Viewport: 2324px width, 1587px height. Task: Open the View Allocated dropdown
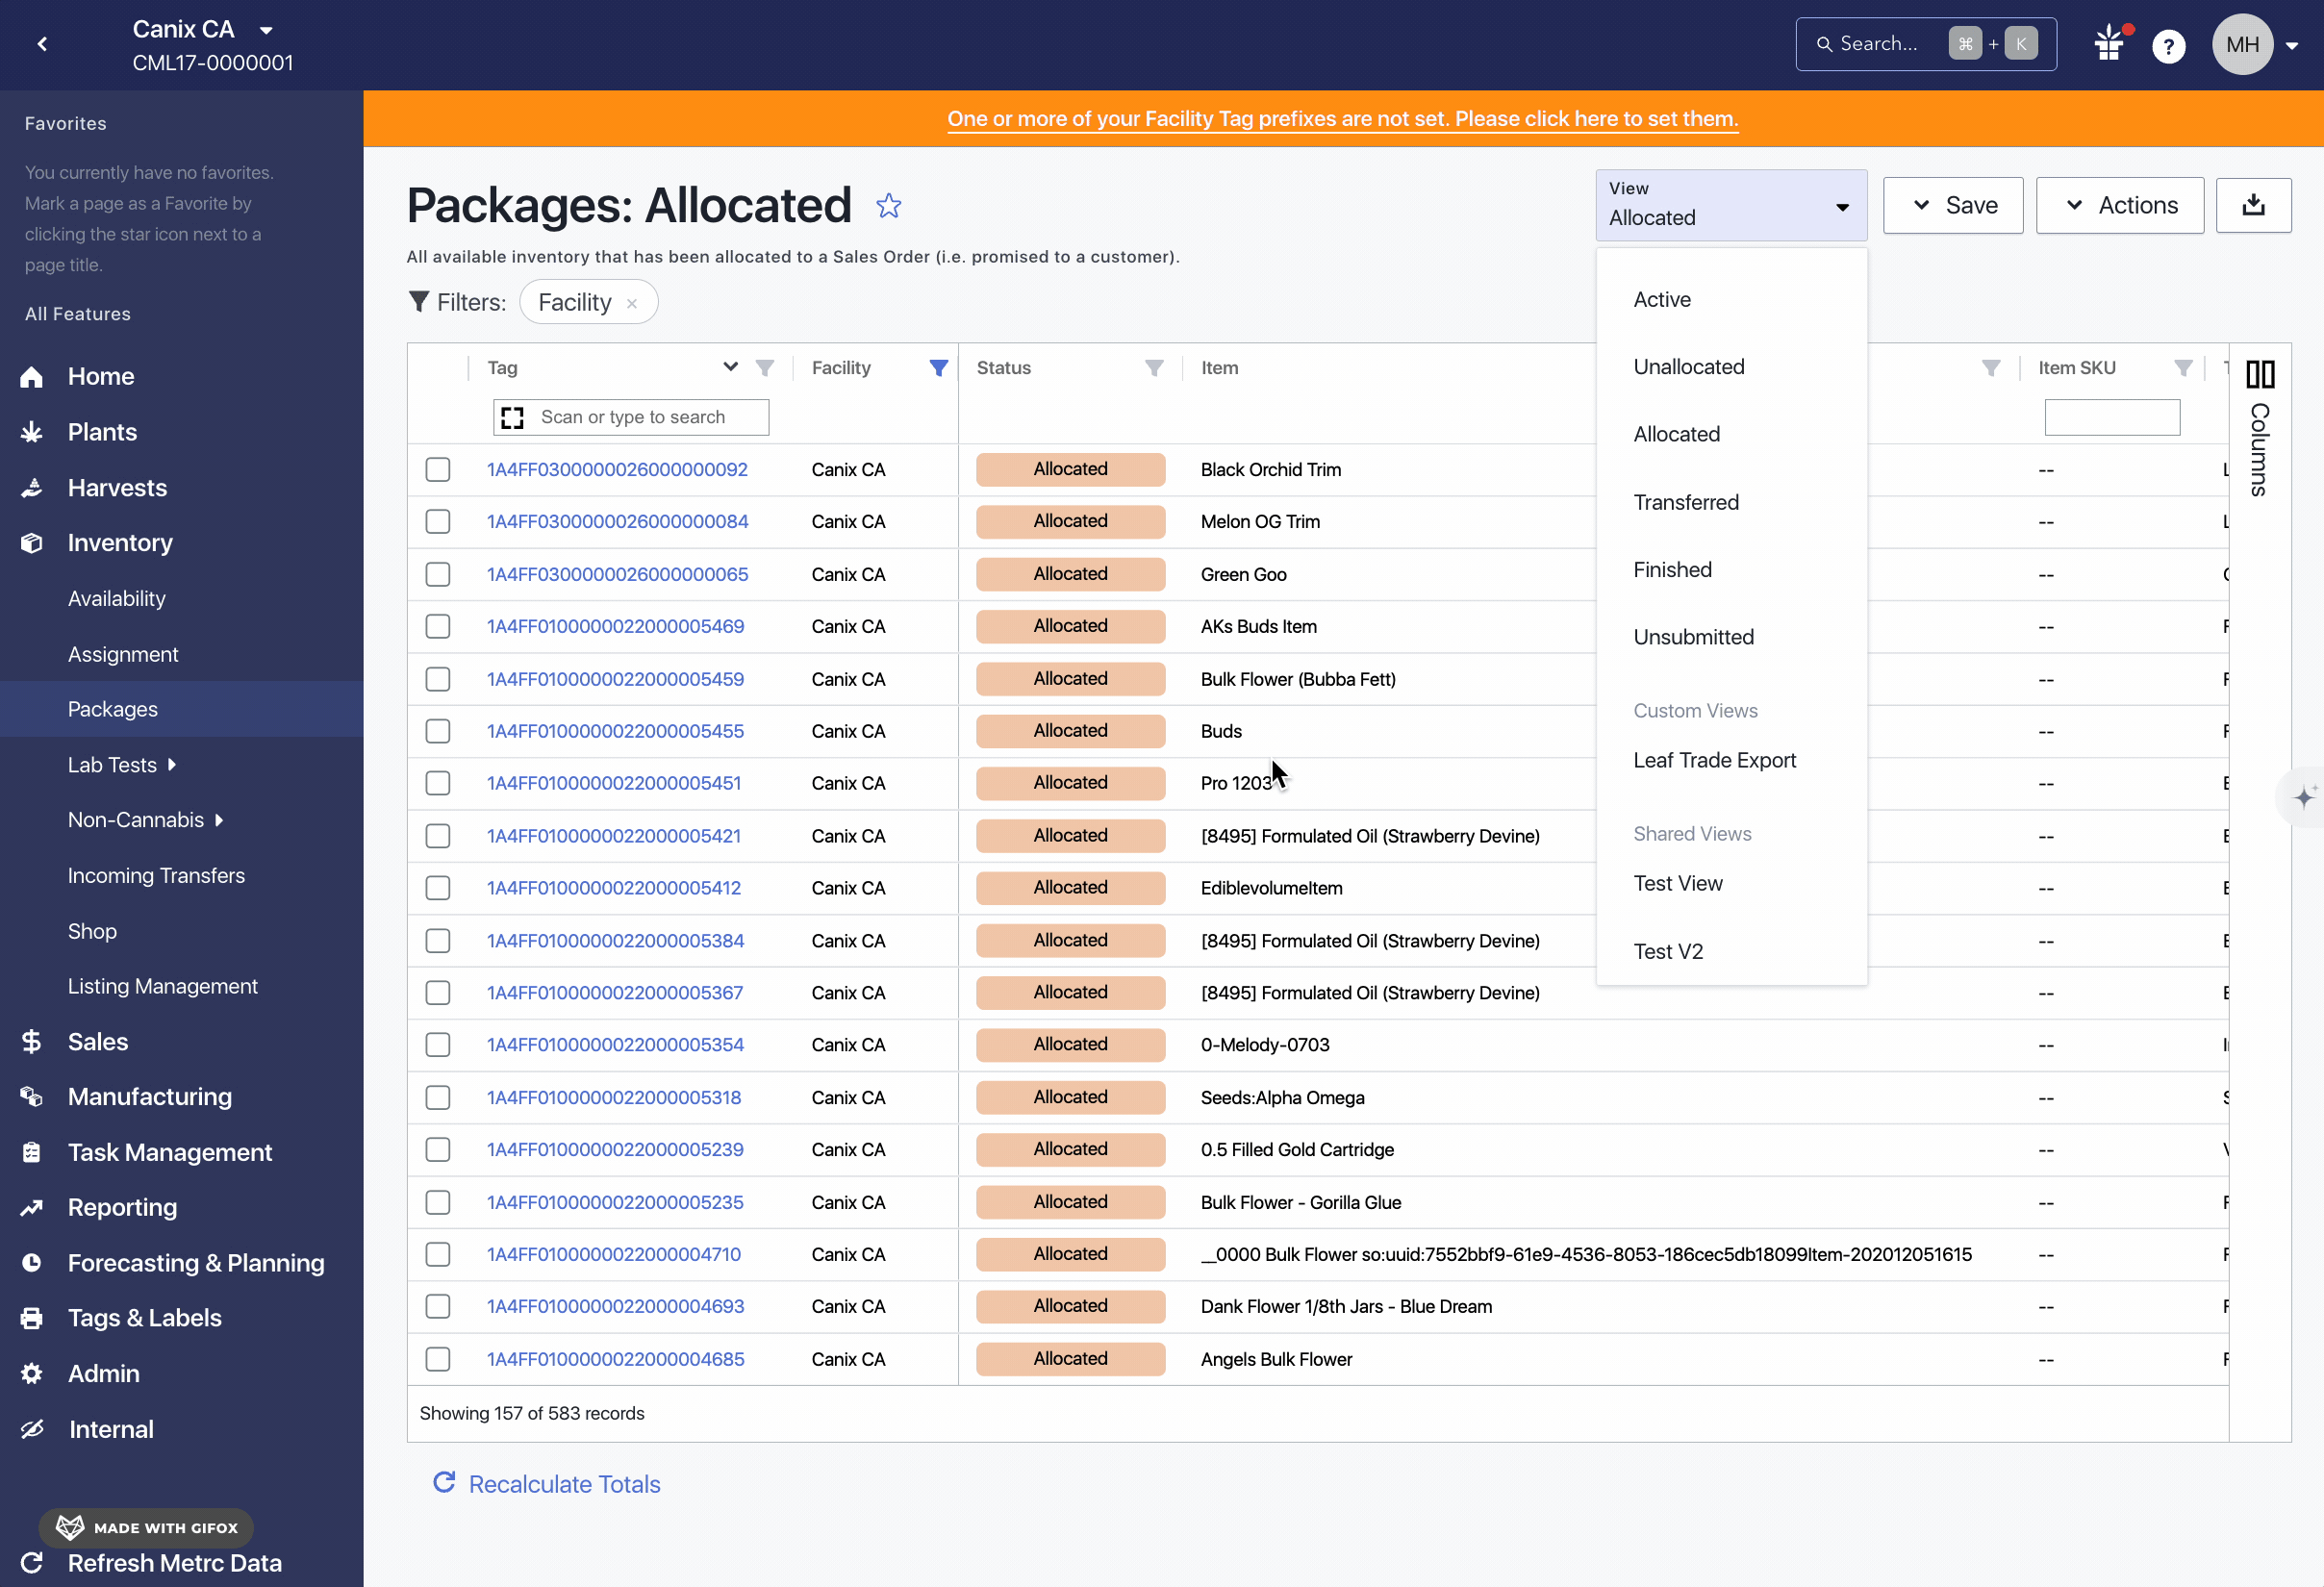1731,205
